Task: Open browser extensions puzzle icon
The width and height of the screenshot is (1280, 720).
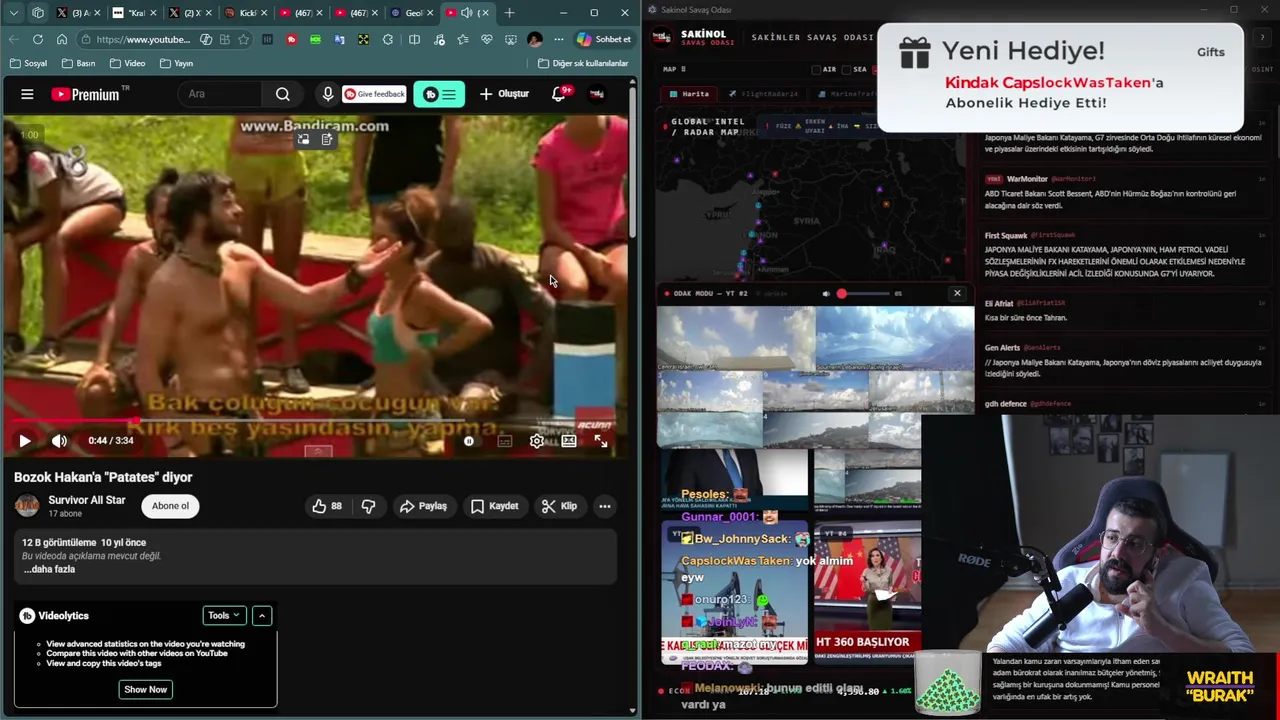Action: pyautogui.click(x=388, y=39)
